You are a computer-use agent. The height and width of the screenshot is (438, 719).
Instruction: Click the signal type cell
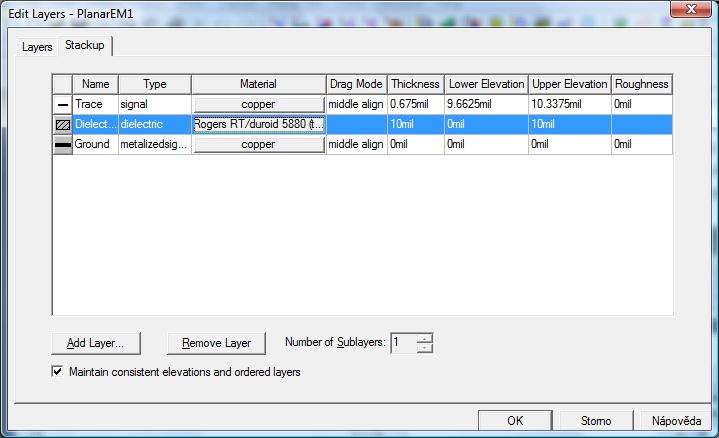(x=155, y=105)
